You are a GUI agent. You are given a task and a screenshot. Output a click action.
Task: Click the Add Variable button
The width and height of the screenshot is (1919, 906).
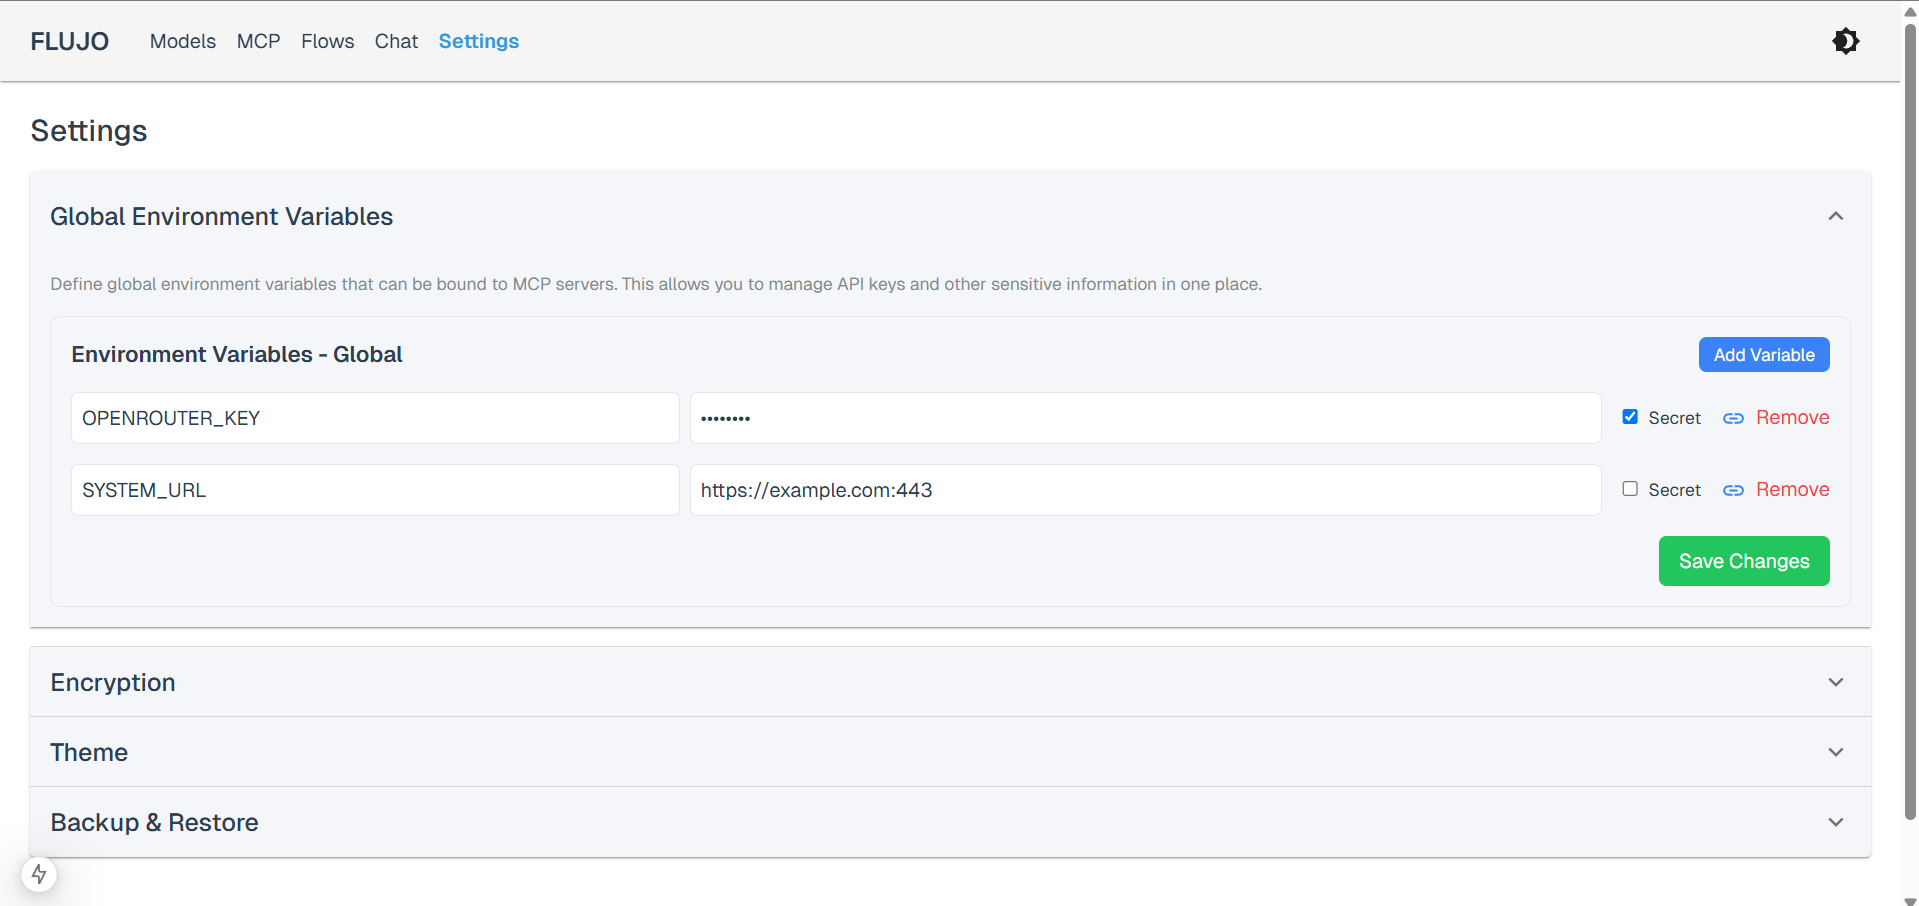(1763, 355)
